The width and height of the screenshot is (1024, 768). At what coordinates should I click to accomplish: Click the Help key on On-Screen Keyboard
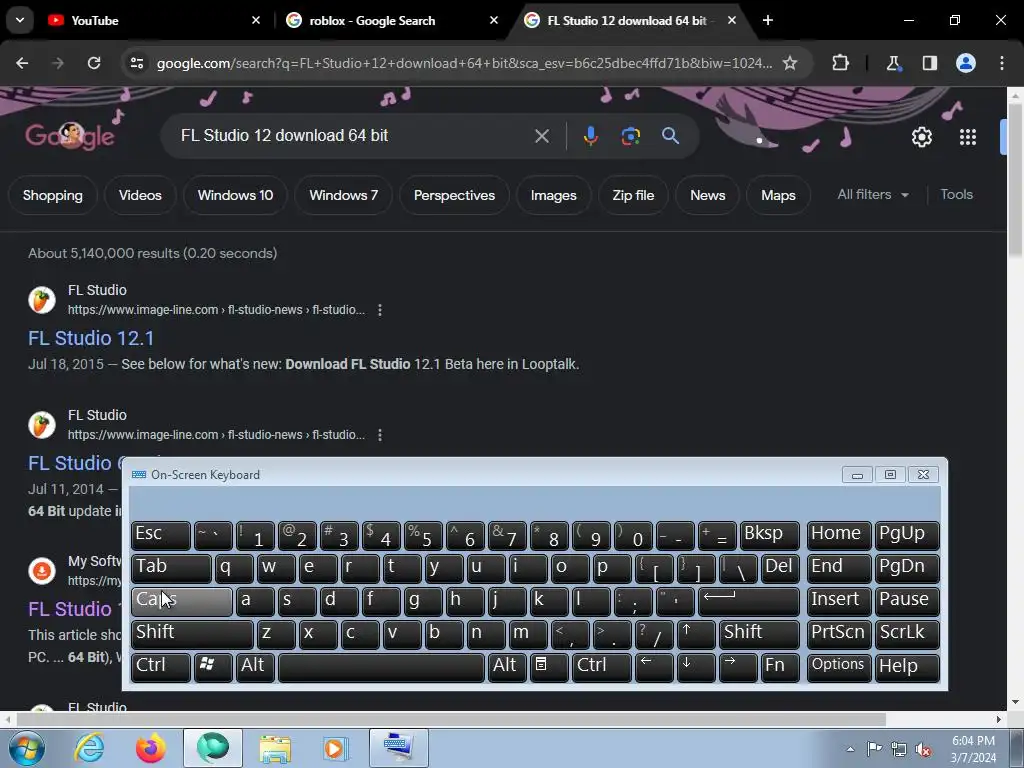(907, 667)
